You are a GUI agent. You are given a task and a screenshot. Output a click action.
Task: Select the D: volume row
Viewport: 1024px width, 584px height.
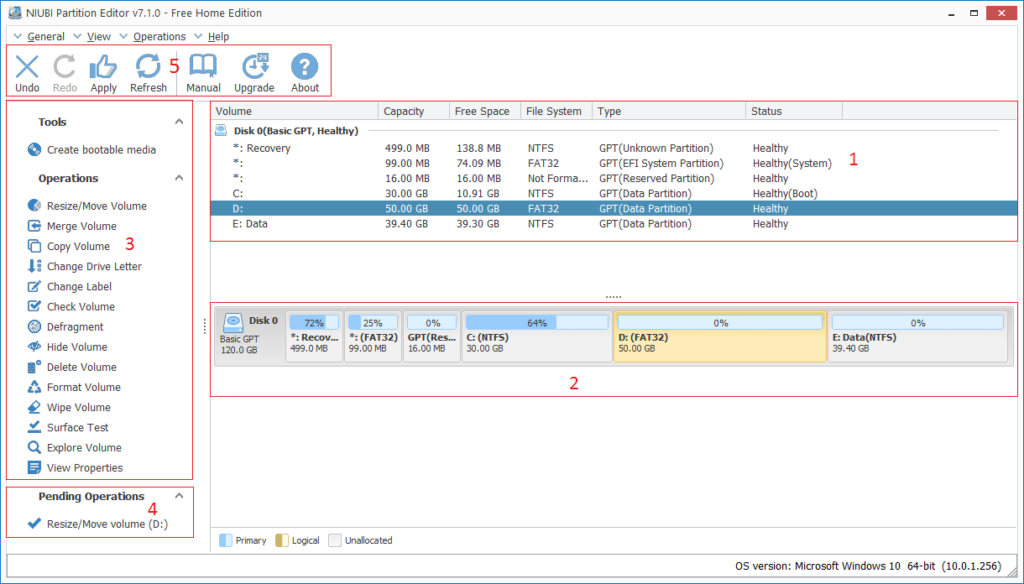[614, 208]
